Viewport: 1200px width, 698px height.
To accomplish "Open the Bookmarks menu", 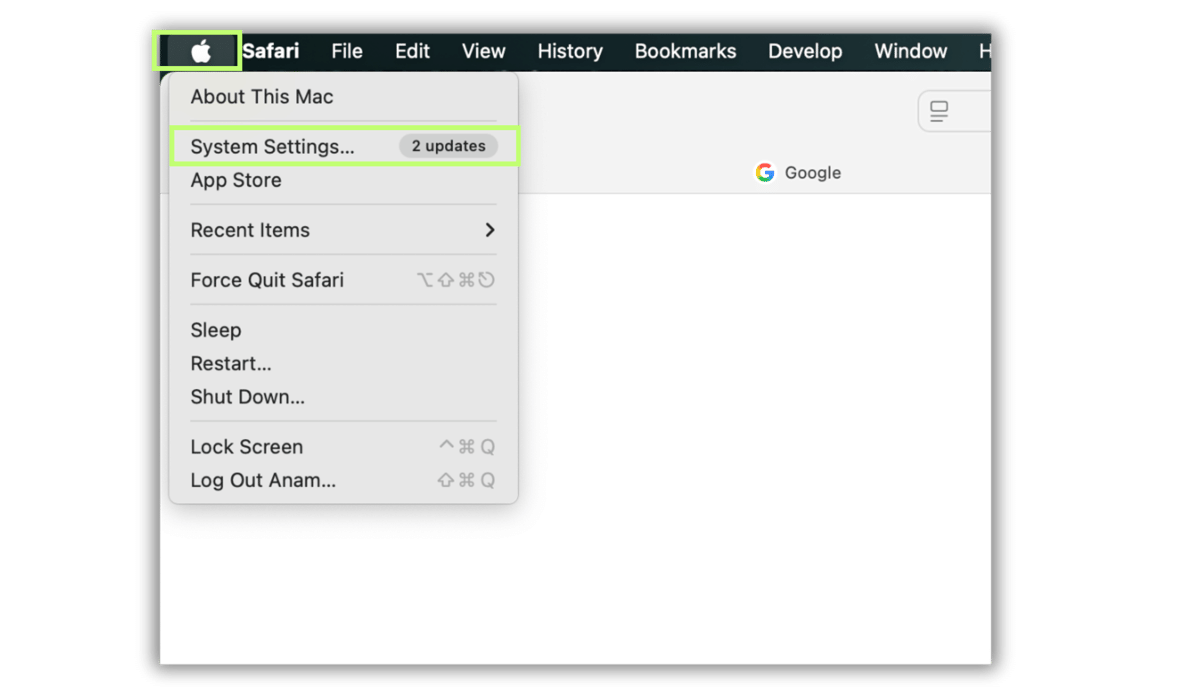I will click(x=685, y=51).
